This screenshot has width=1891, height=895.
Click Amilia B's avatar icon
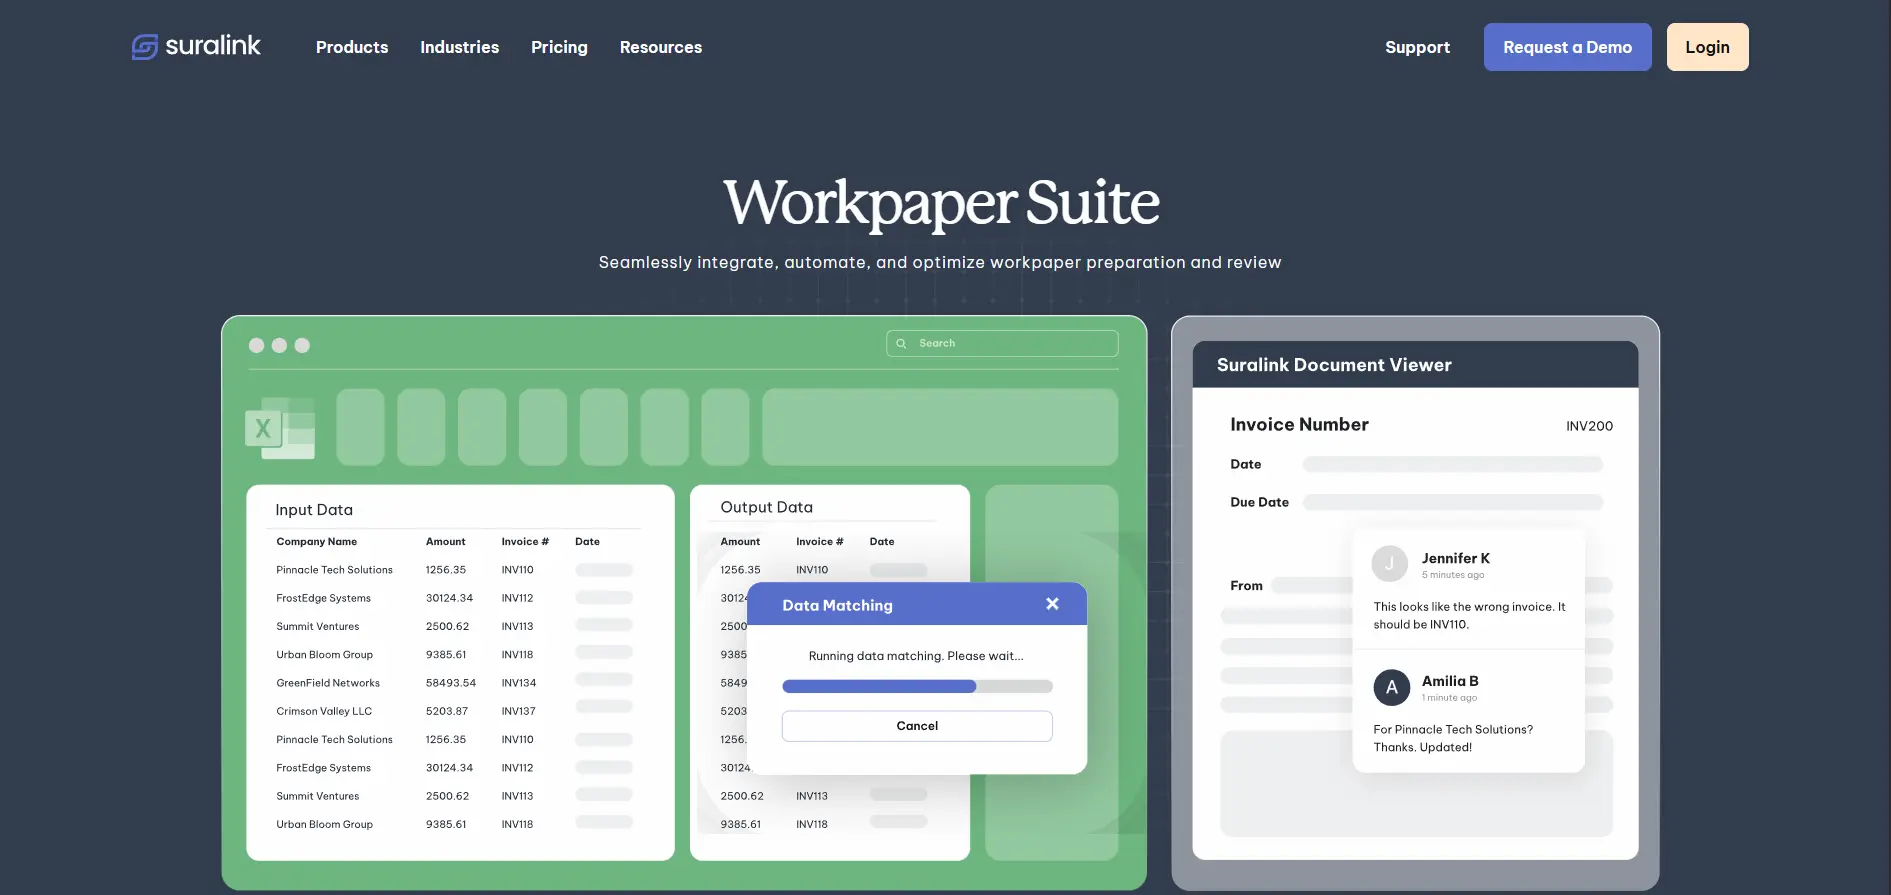click(1391, 687)
